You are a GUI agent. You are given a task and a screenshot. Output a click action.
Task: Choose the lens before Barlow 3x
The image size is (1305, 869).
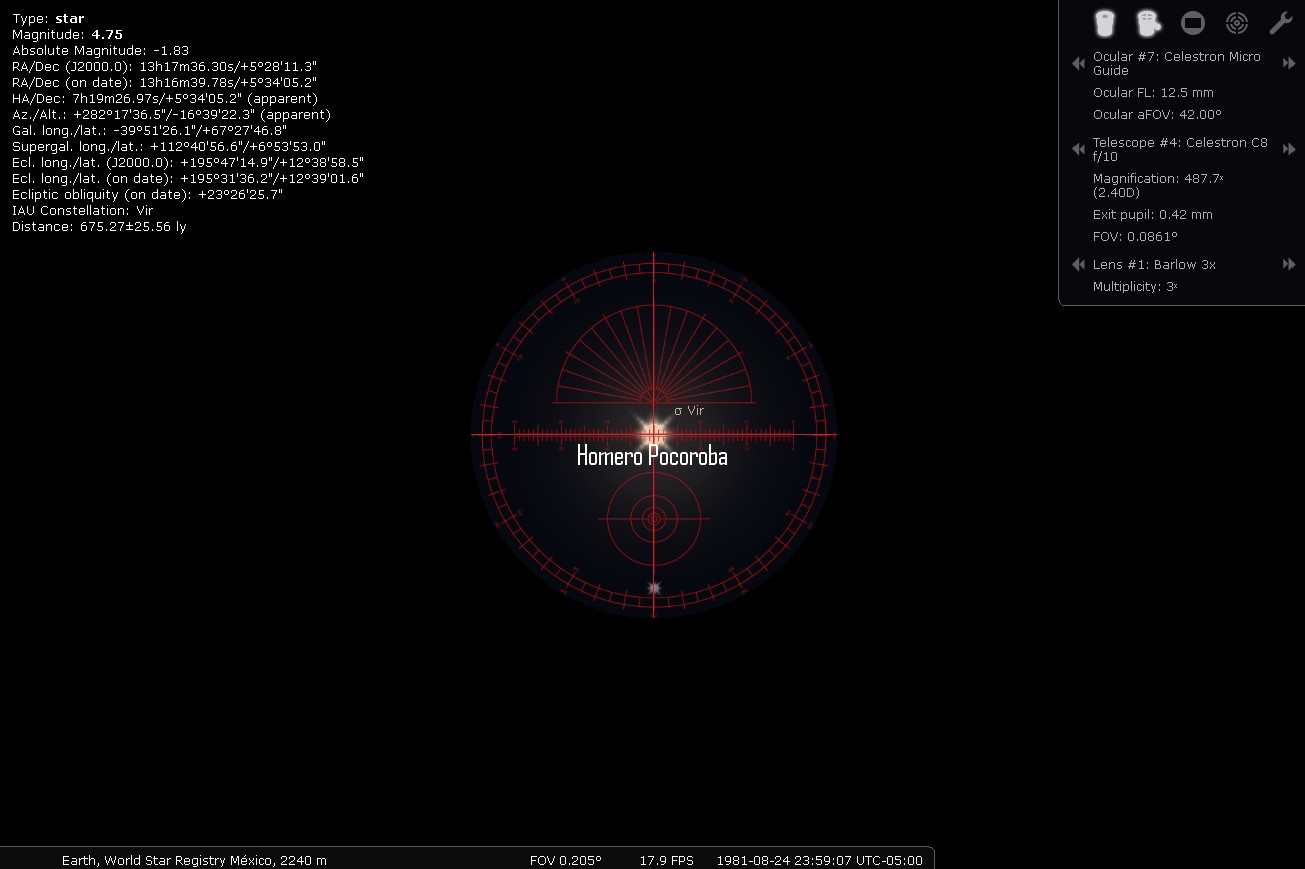coord(1079,265)
